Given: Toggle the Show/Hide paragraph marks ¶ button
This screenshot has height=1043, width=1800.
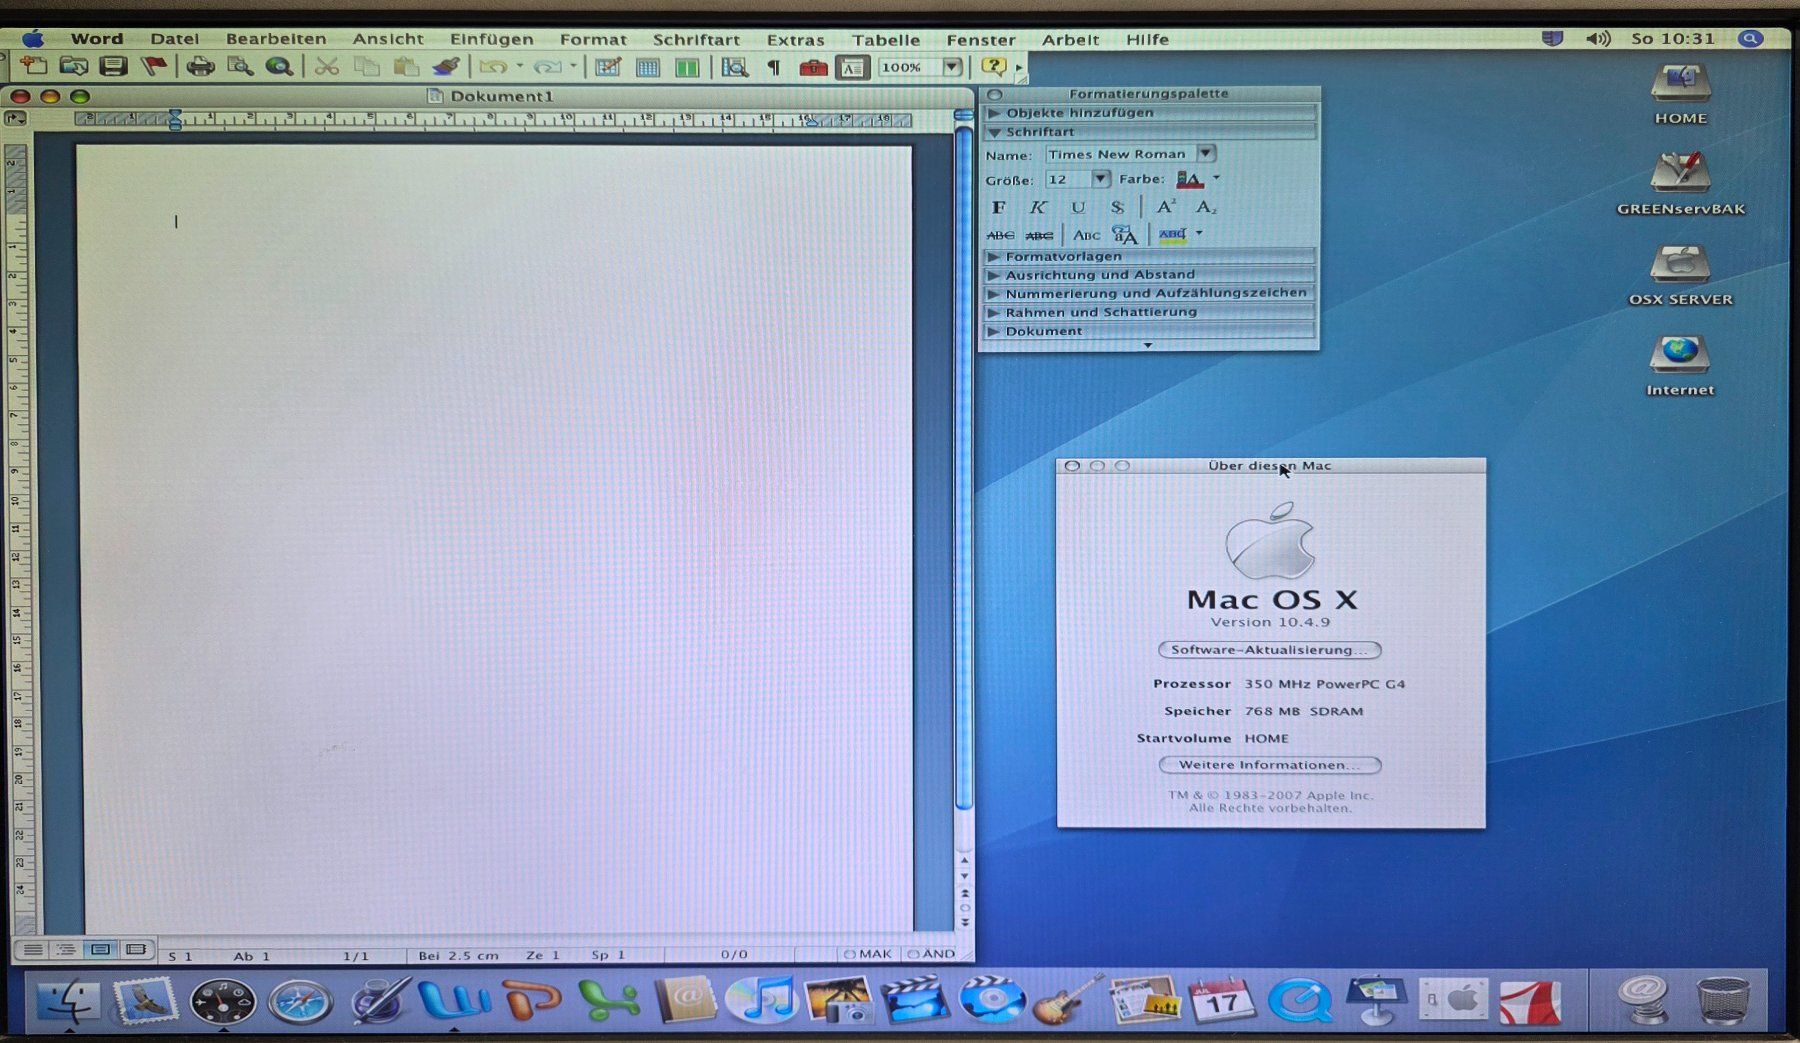Looking at the screenshot, I should [773, 67].
